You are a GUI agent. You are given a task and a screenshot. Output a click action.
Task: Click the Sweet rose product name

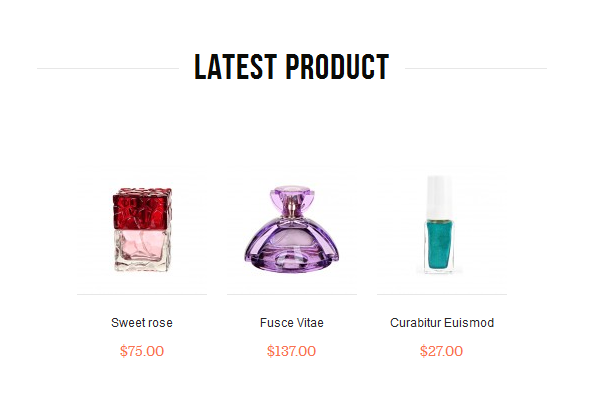tap(142, 323)
